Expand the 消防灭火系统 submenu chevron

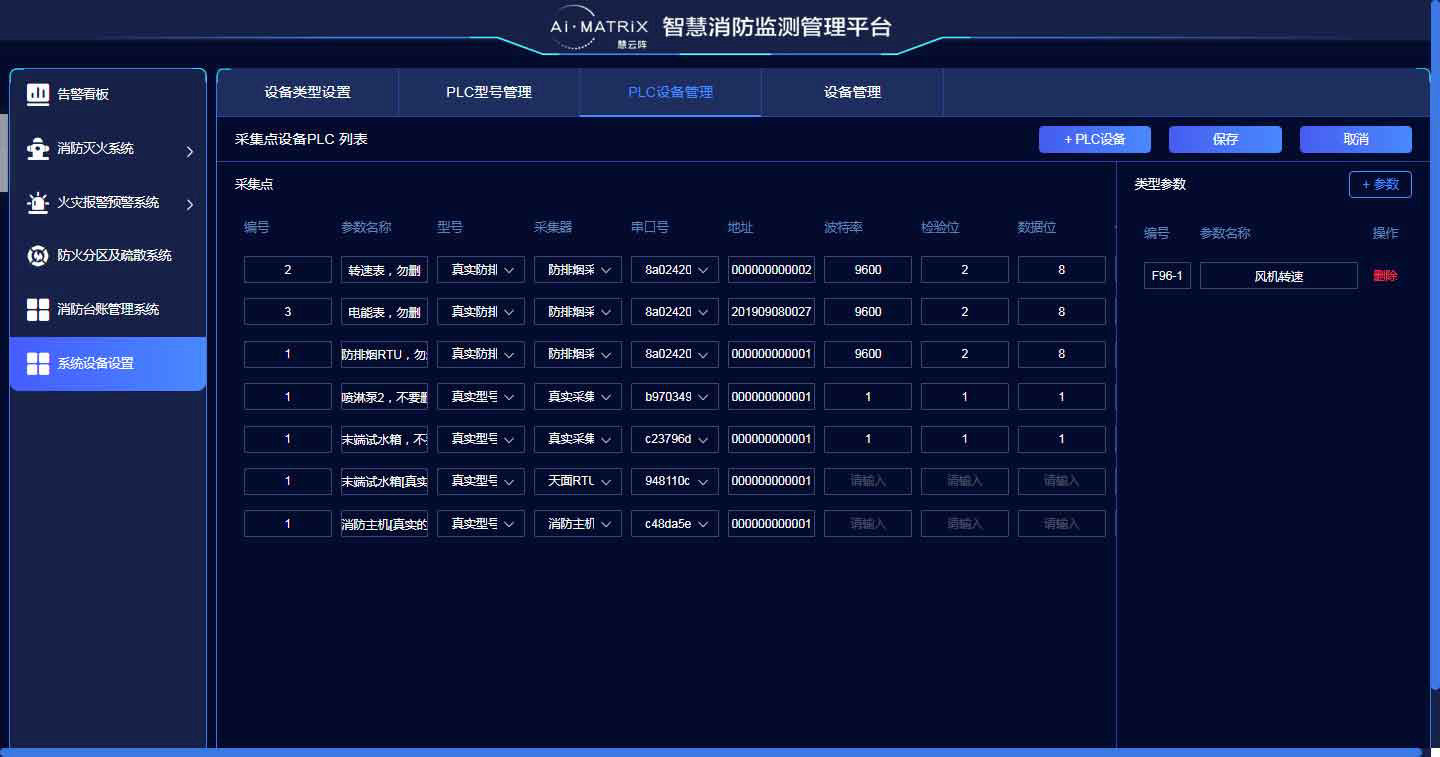[x=189, y=152]
